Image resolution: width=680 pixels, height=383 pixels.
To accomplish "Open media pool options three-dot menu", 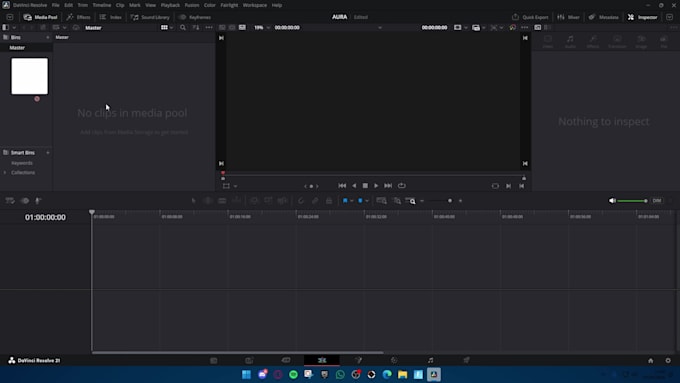I will point(209,27).
